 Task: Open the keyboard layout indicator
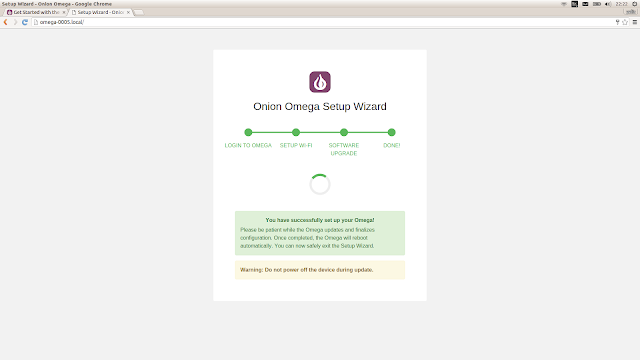click(x=574, y=4)
